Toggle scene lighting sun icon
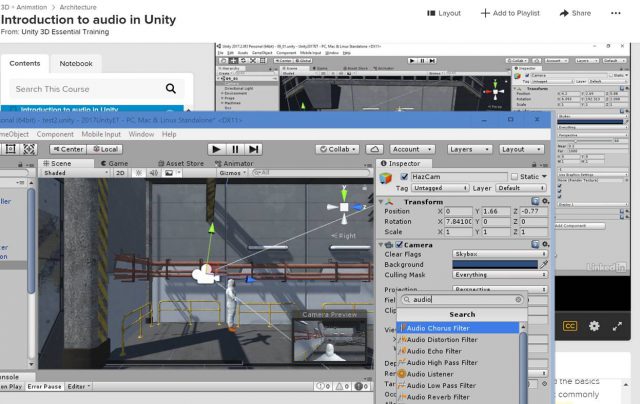640x404 pixels. coord(139,173)
